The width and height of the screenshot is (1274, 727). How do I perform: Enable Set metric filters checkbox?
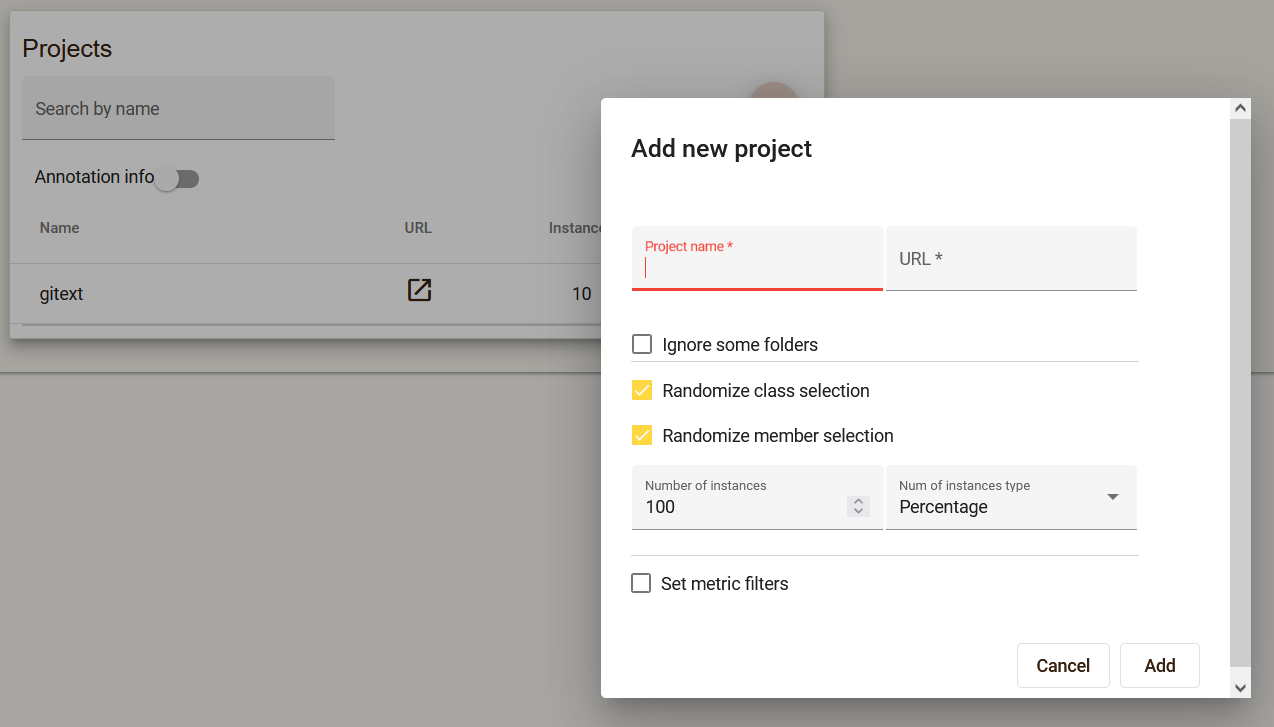point(641,583)
